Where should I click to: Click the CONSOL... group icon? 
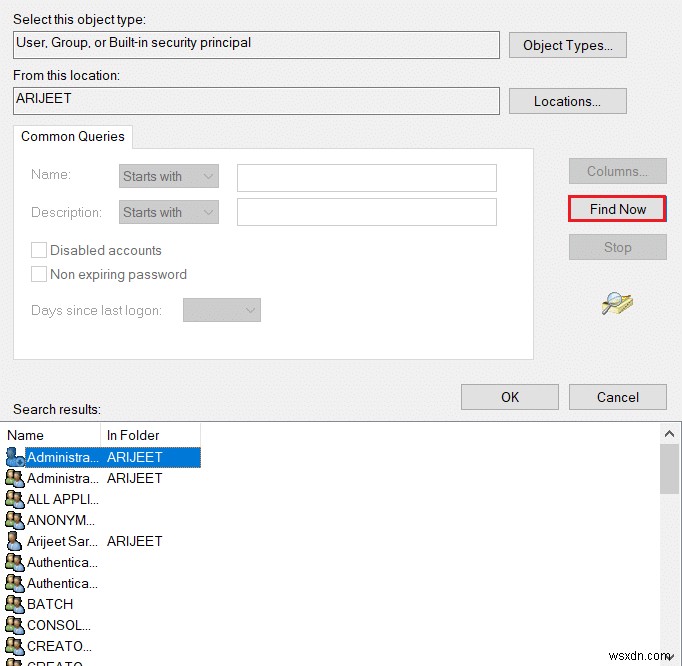(15, 625)
